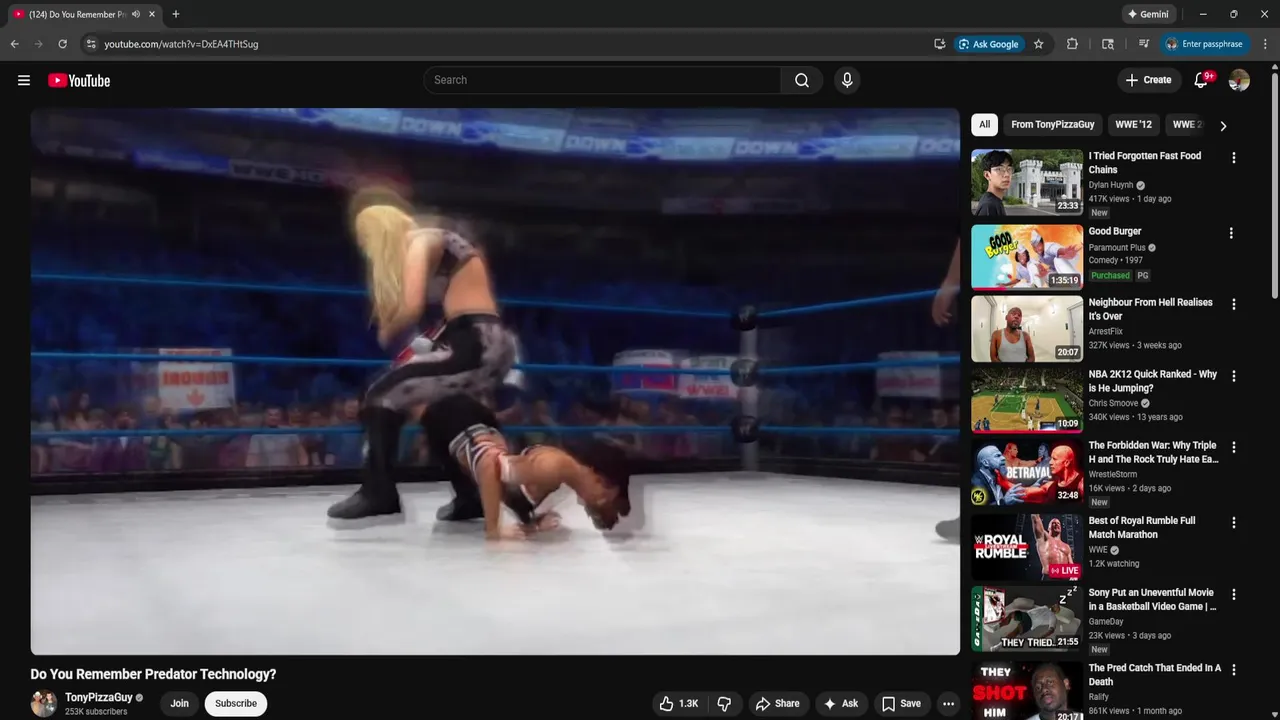Open the notifications bell

tap(1201, 80)
